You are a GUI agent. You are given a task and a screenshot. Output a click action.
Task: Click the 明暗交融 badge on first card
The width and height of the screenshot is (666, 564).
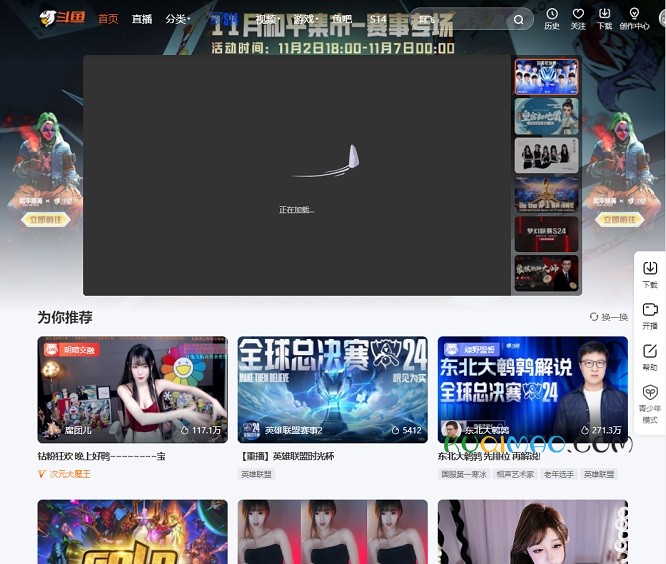tap(71, 350)
